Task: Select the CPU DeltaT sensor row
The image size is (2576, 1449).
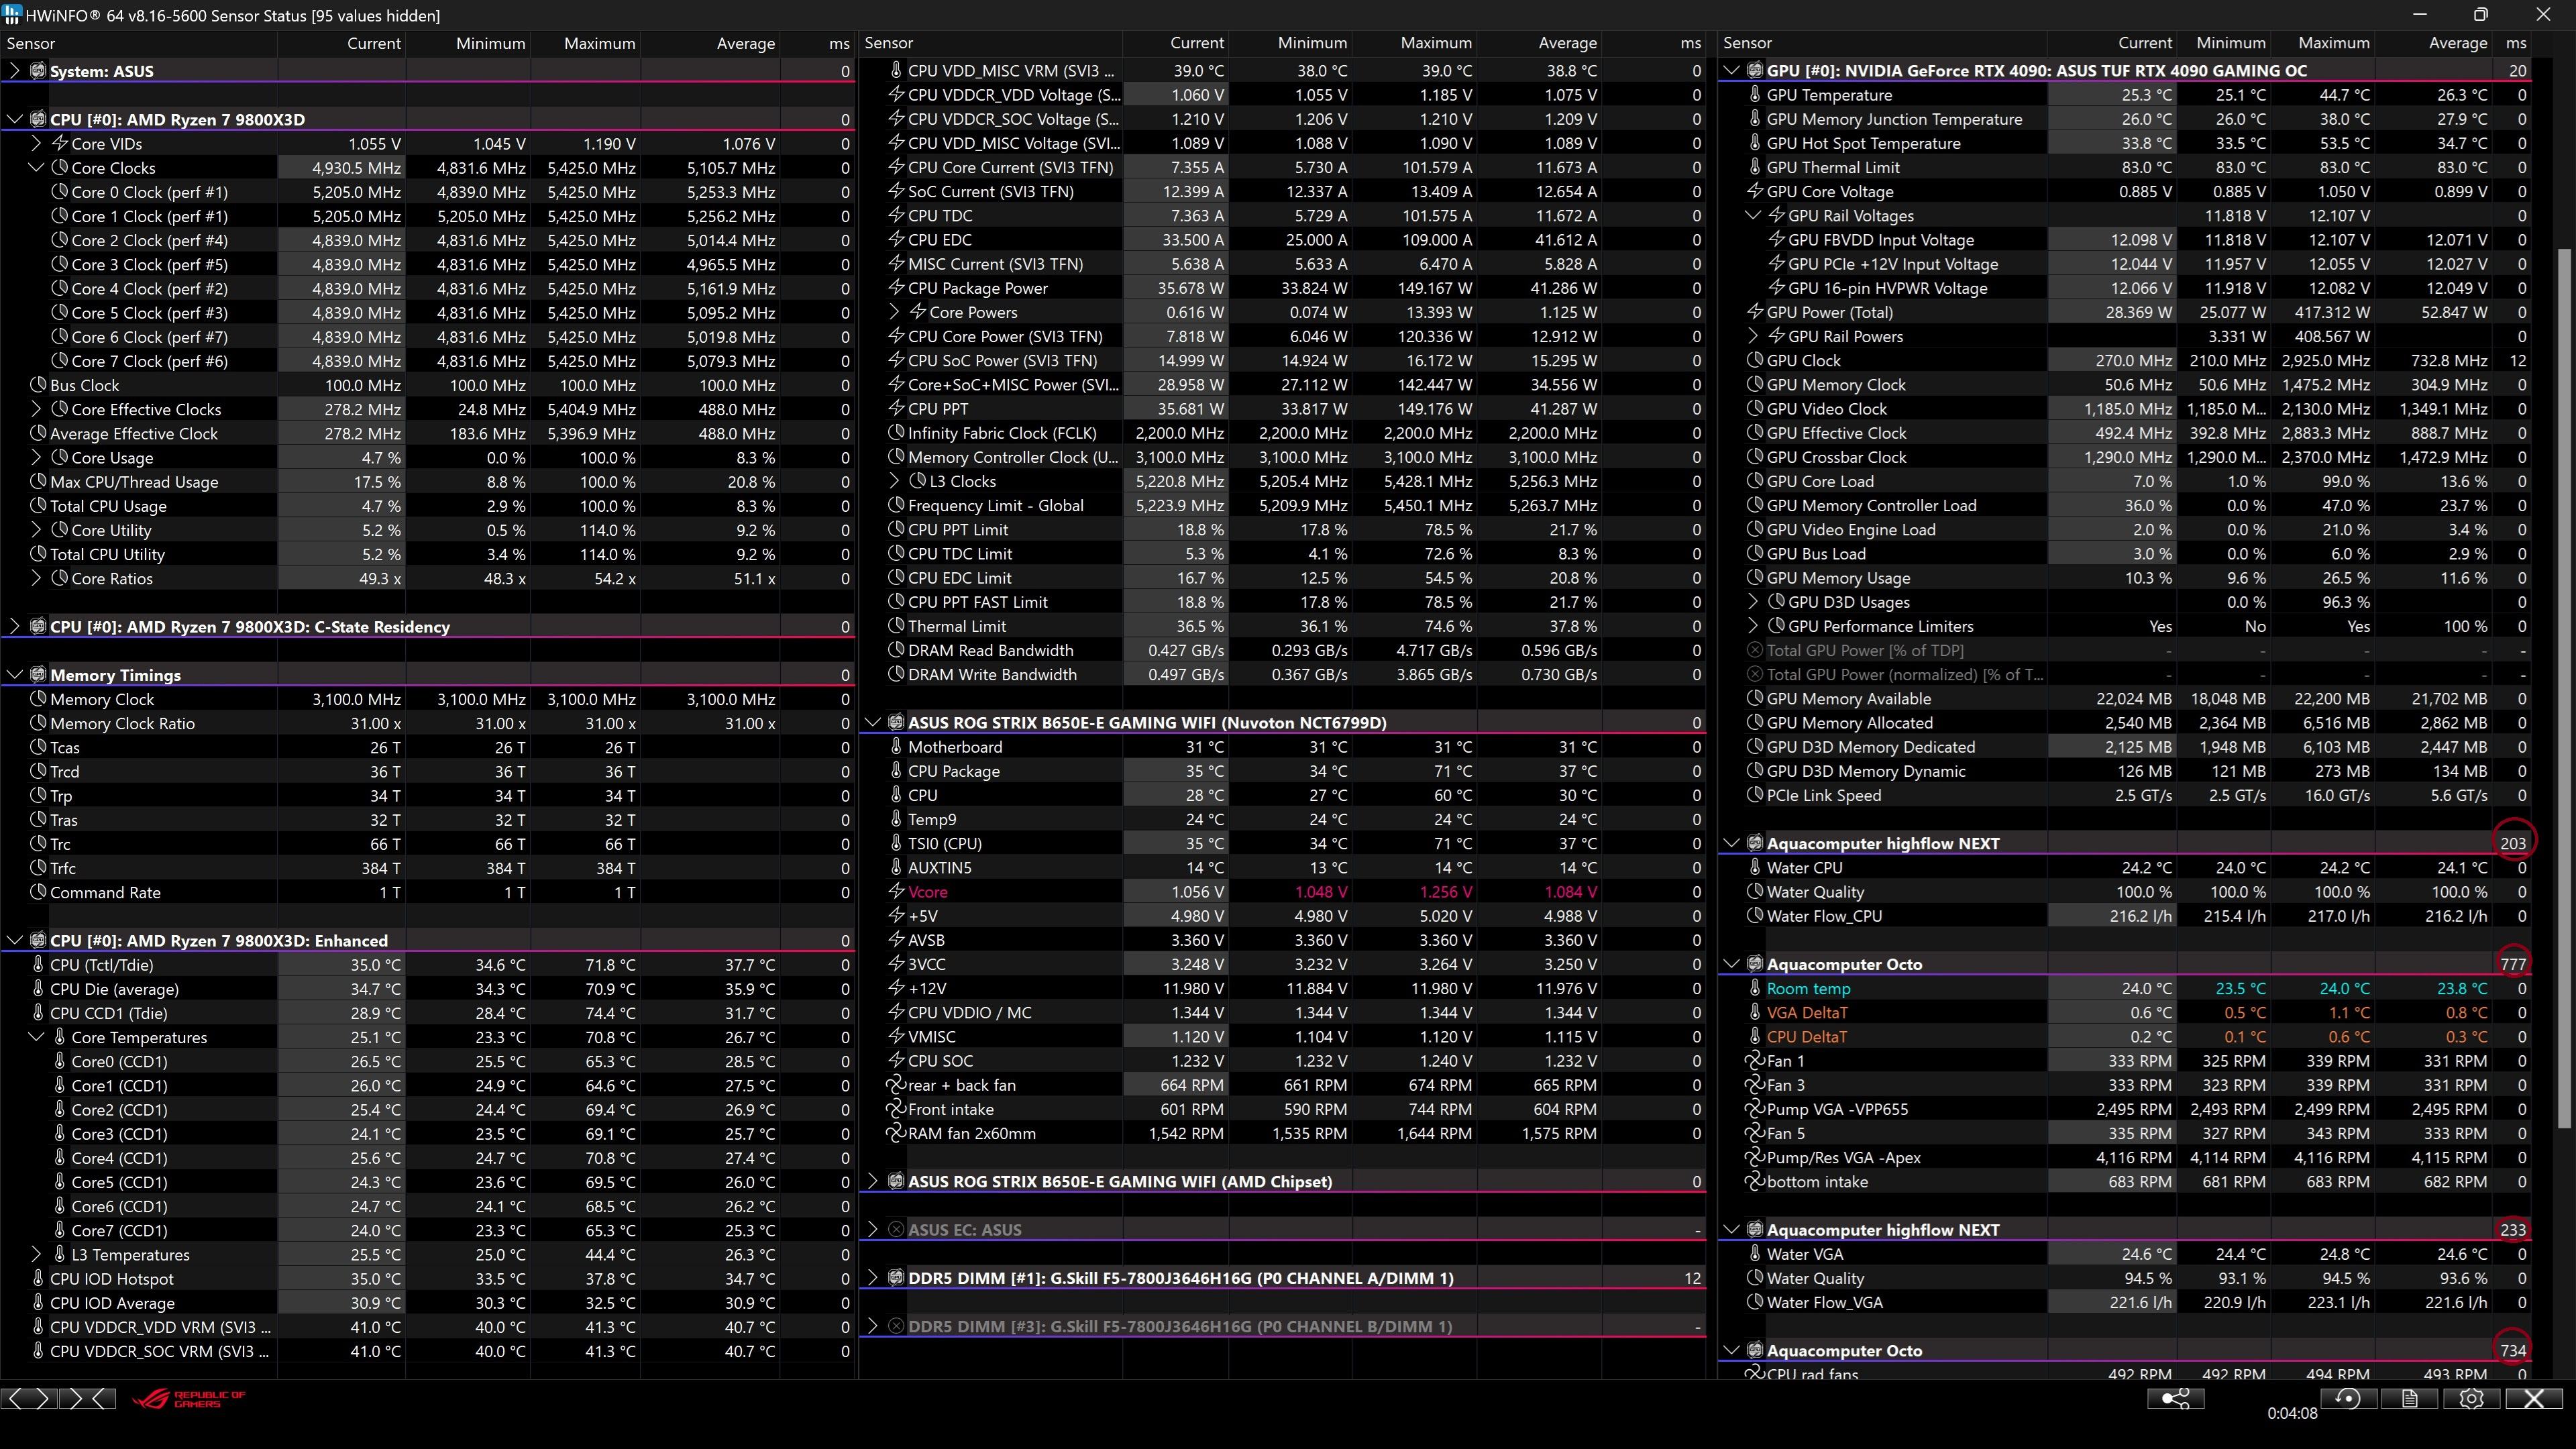Action: [x=2125, y=1037]
